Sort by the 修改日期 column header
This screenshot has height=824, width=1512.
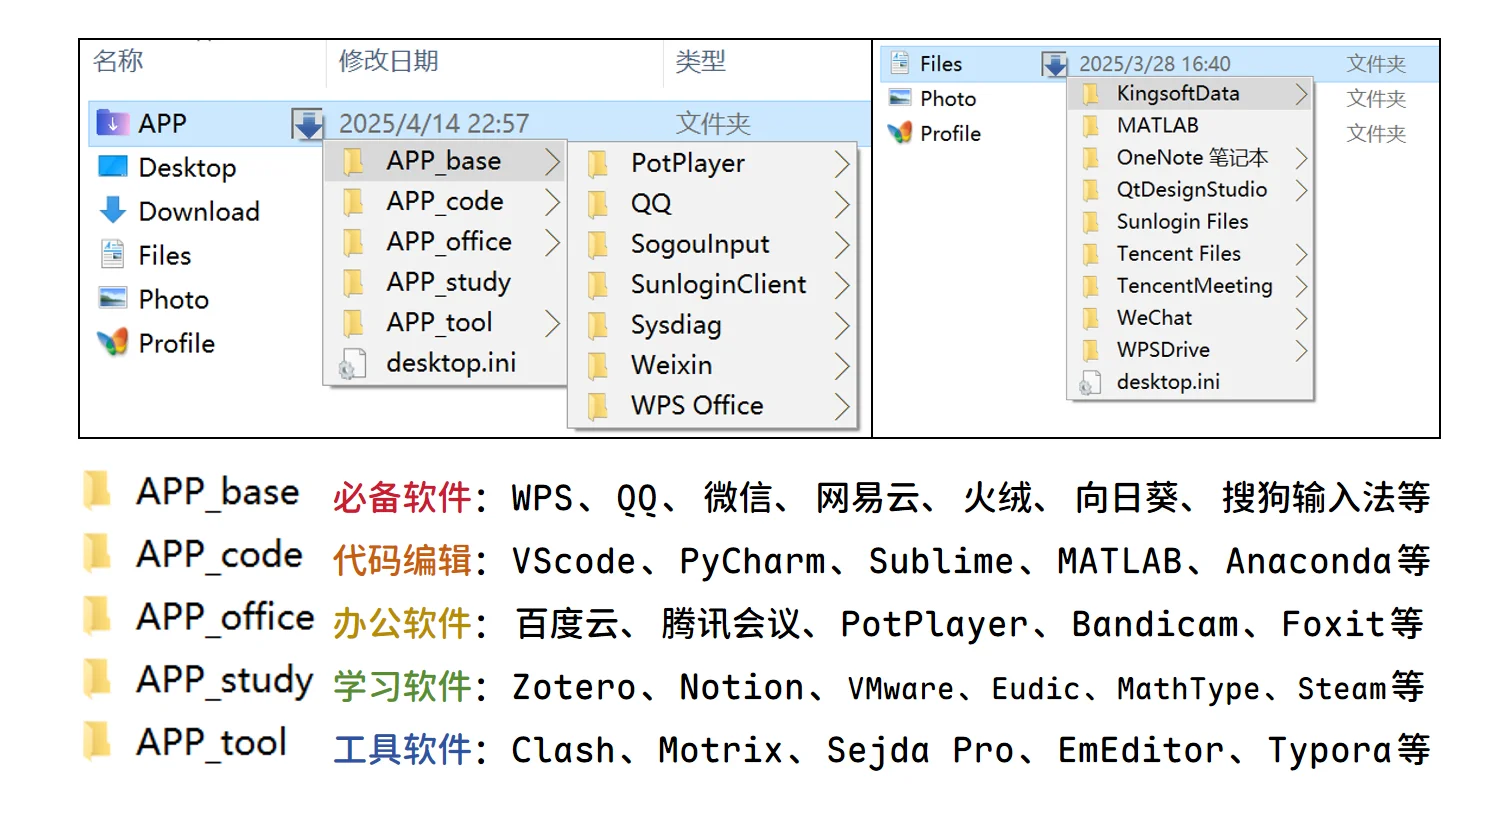pos(389,62)
